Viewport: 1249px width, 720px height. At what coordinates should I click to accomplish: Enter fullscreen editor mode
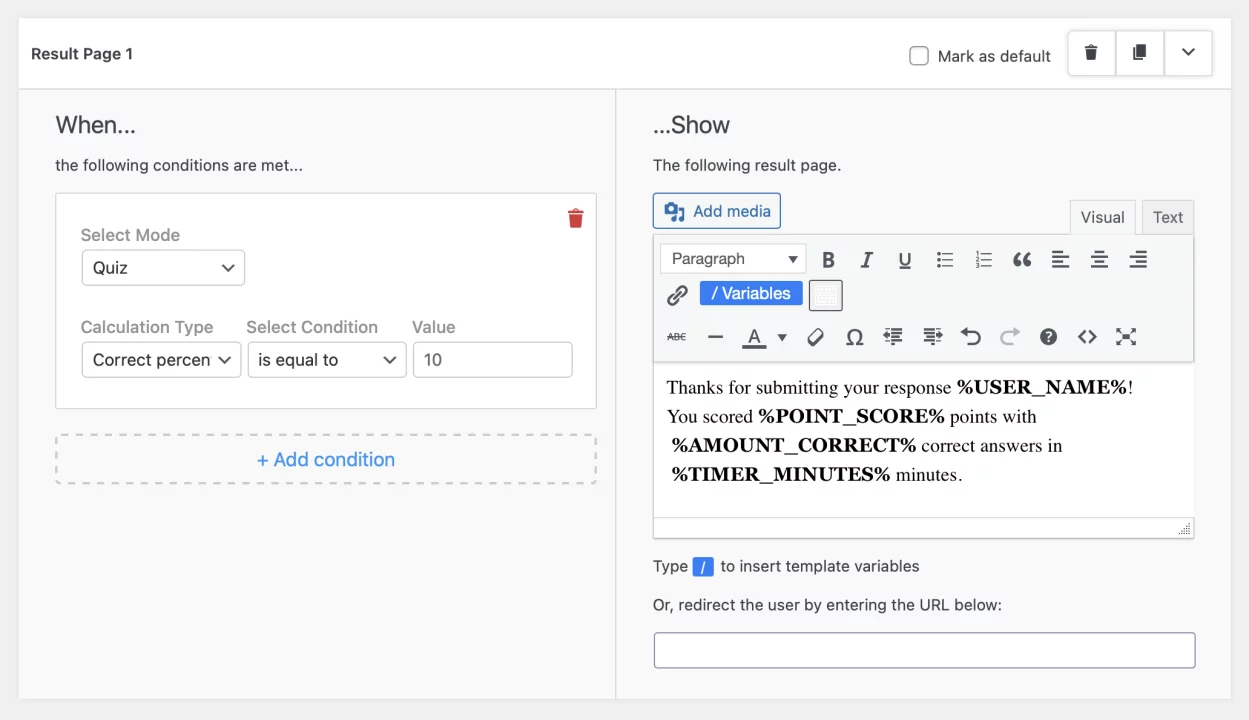click(x=1126, y=337)
